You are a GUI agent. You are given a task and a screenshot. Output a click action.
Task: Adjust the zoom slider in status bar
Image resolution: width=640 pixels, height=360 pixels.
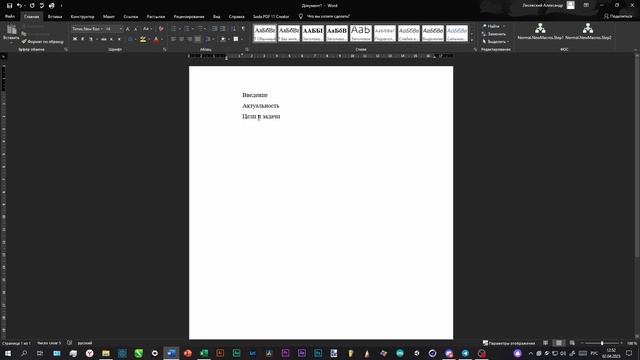click(x=602, y=343)
